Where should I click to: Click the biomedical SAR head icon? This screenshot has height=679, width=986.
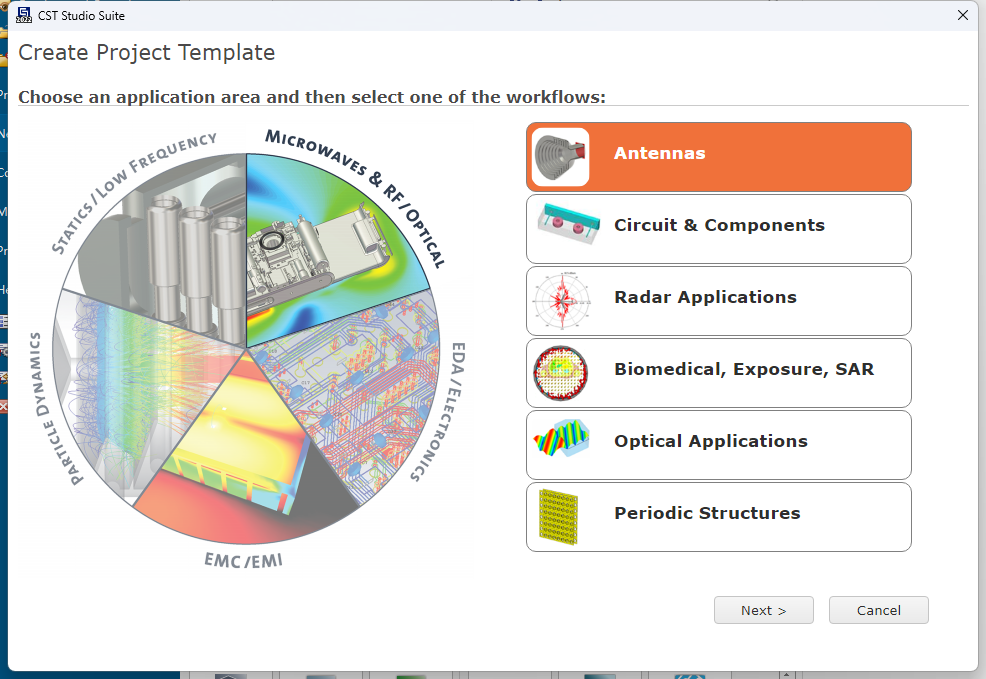pos(560,373)
